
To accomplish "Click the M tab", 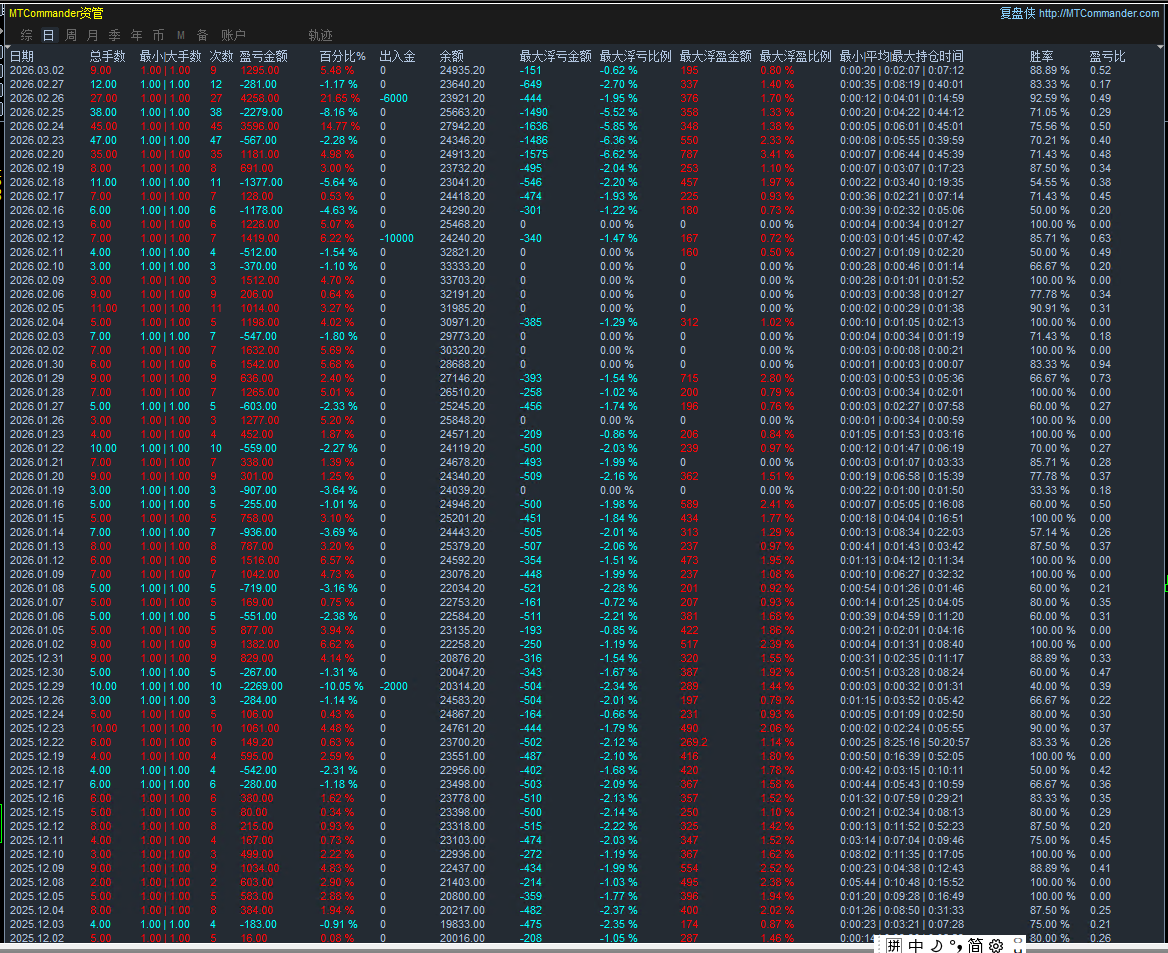I will [180, 35].
